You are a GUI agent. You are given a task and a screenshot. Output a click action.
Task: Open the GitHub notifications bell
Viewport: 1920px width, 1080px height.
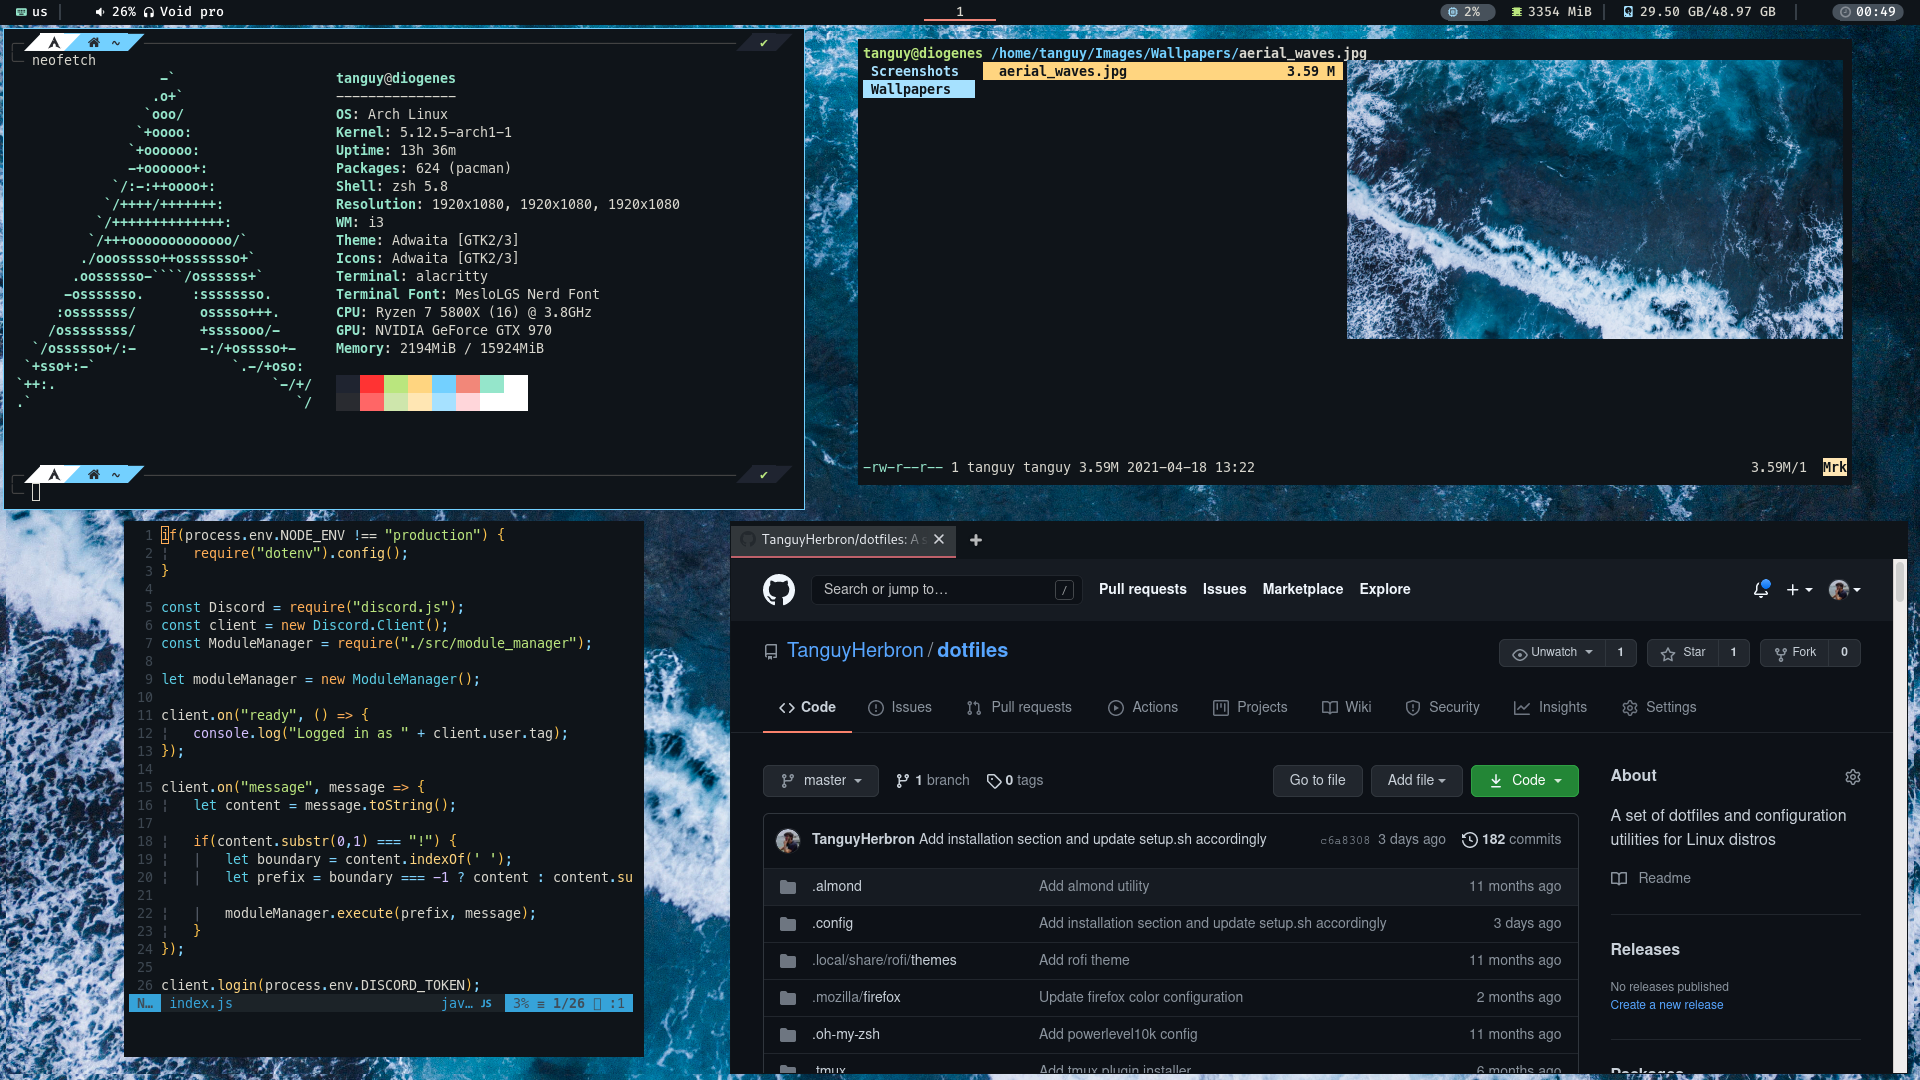click(x=1761, y=590)
